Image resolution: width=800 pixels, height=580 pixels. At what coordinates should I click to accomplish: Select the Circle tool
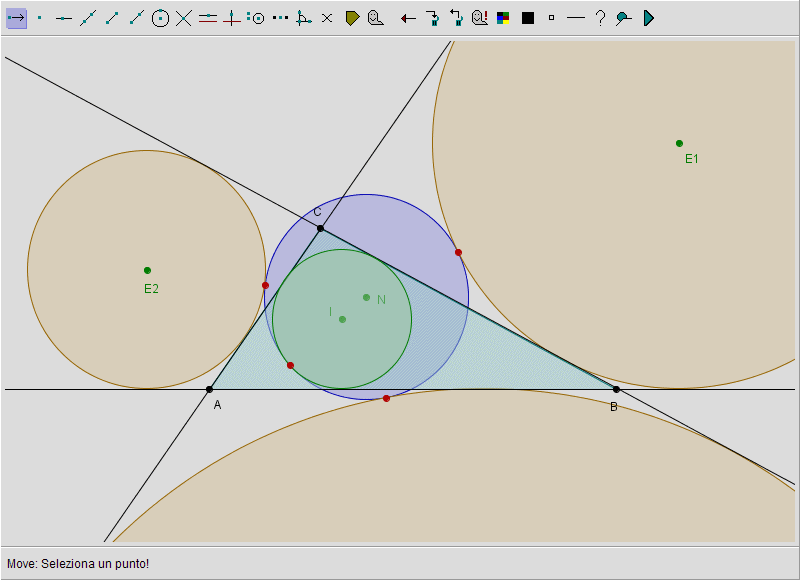[x=160, y=18]
